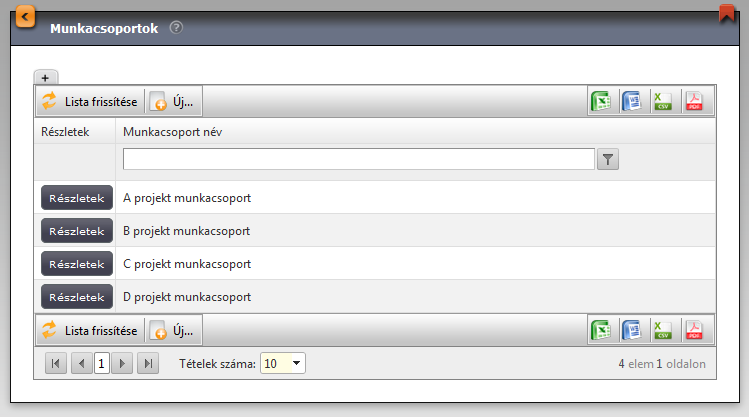749x417 pixels.
Task: Apply the filter funnel icon
Action: (x=608, y=159)
